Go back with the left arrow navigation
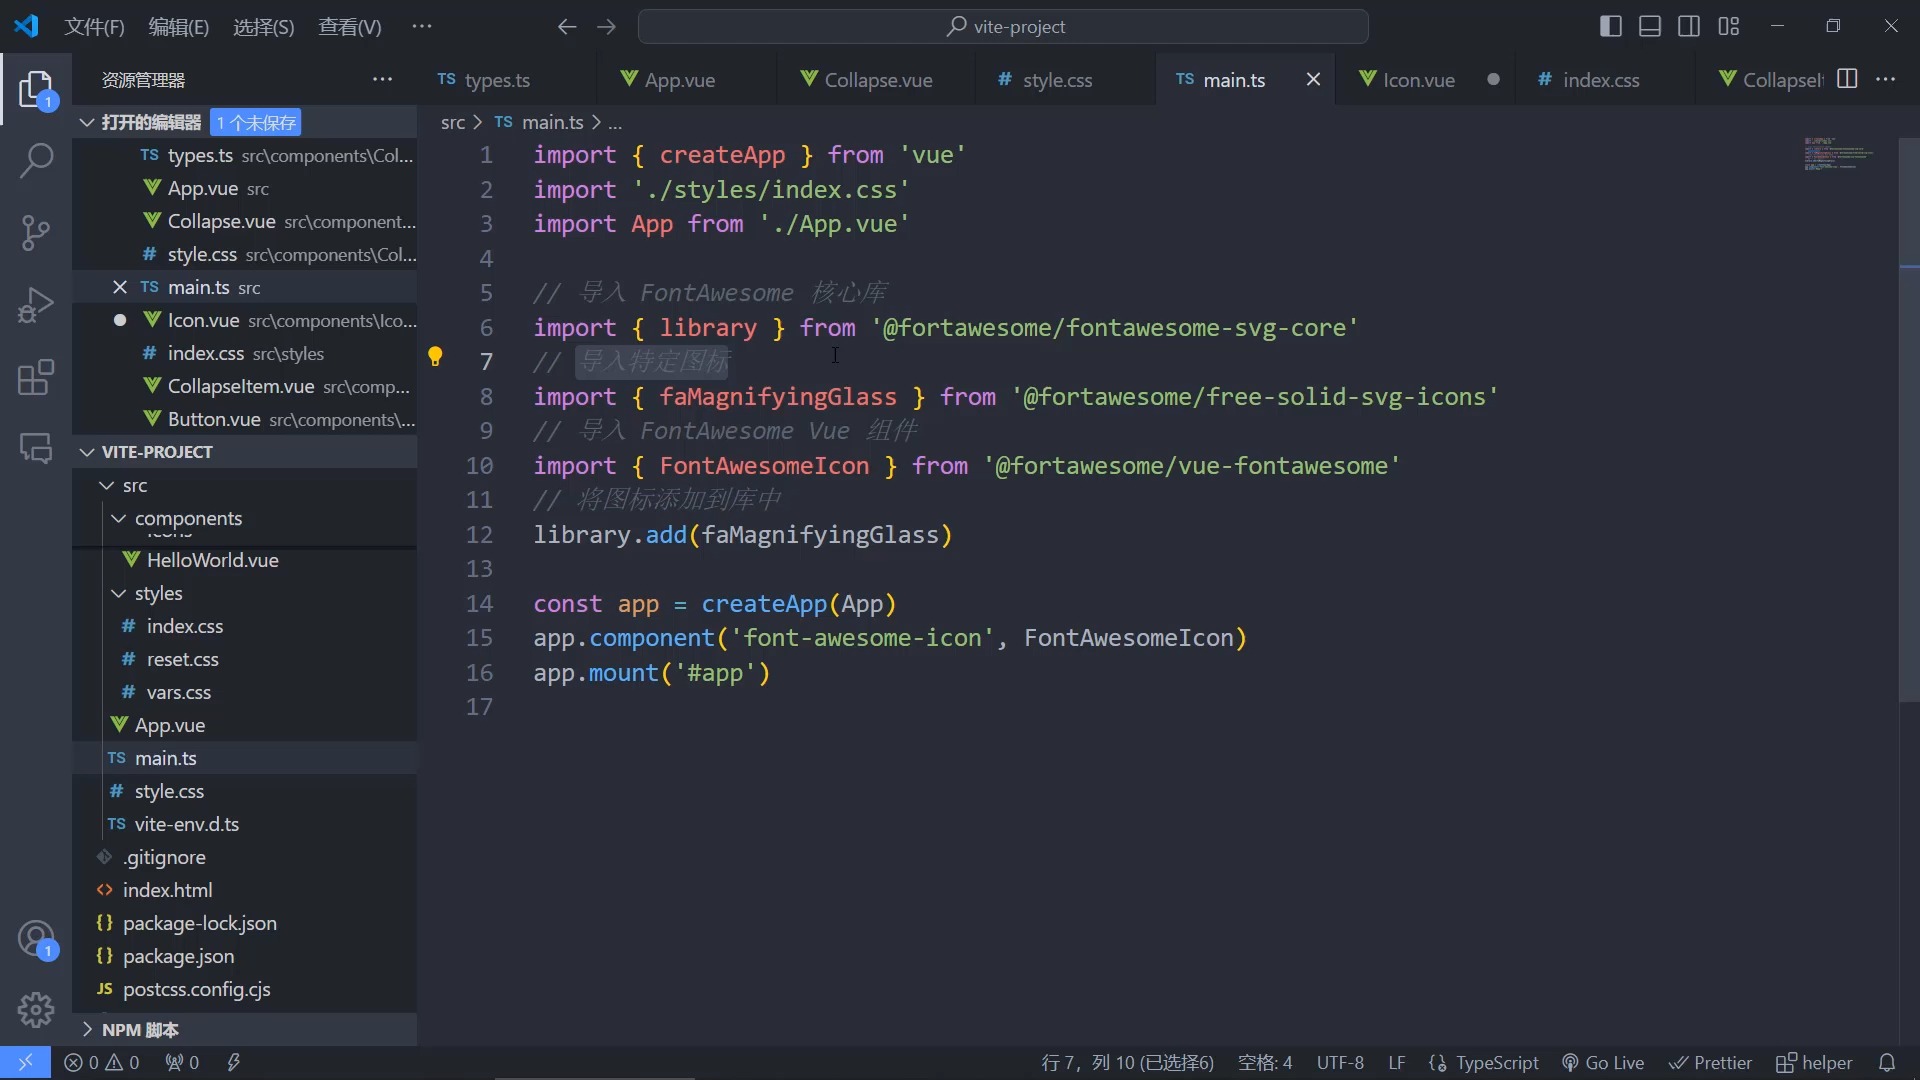 [567, 27]
